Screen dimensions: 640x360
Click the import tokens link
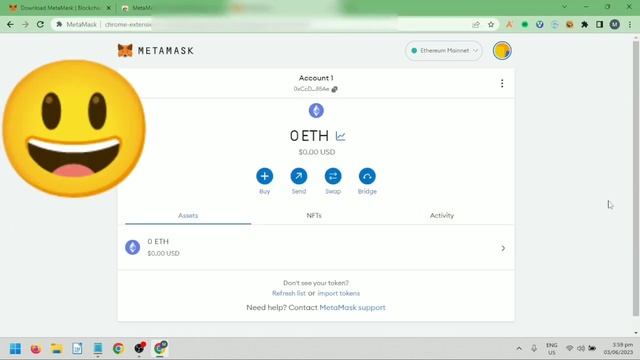[x=339, y=293]
